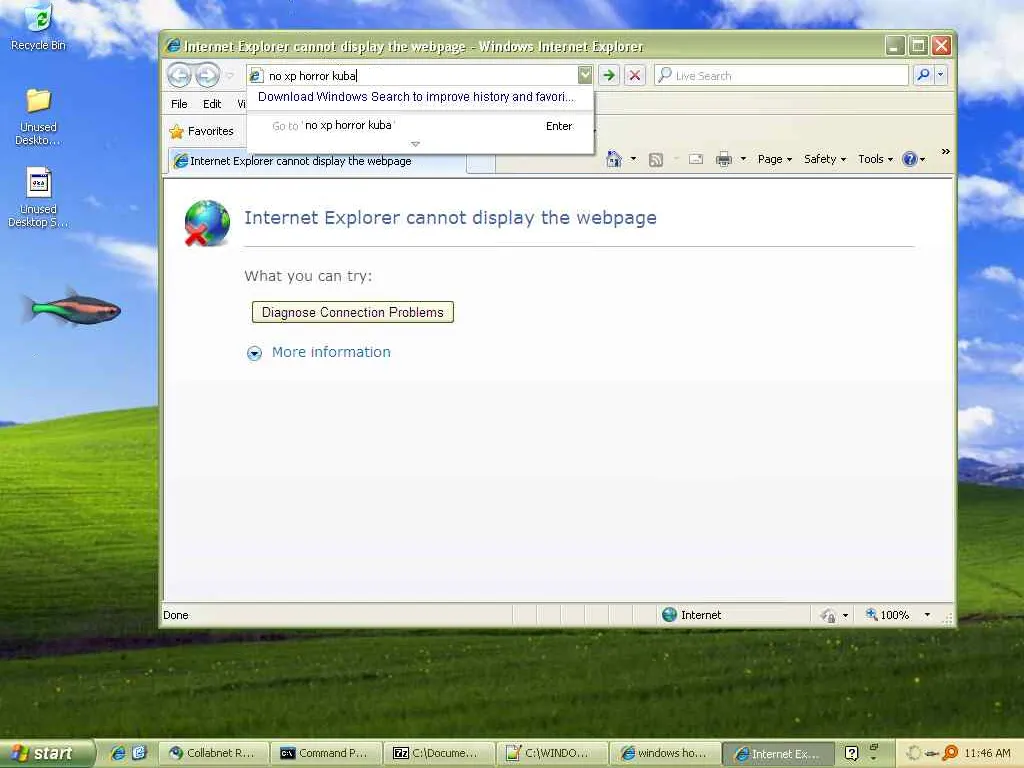This screenshot has height=768, width=1024.
Task: Open the recent pages dropdown beside Forward
Action: tap(230, 76)
